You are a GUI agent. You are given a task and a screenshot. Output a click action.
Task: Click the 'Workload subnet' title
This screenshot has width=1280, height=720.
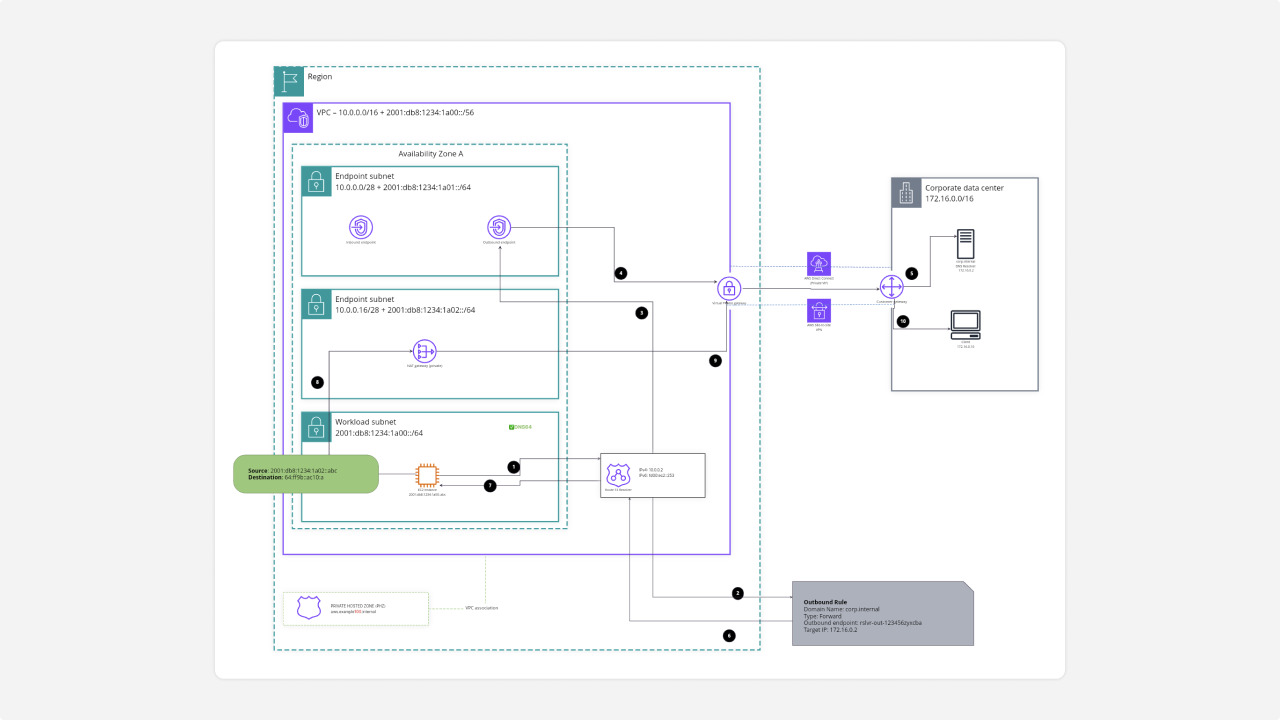point(366,422)
